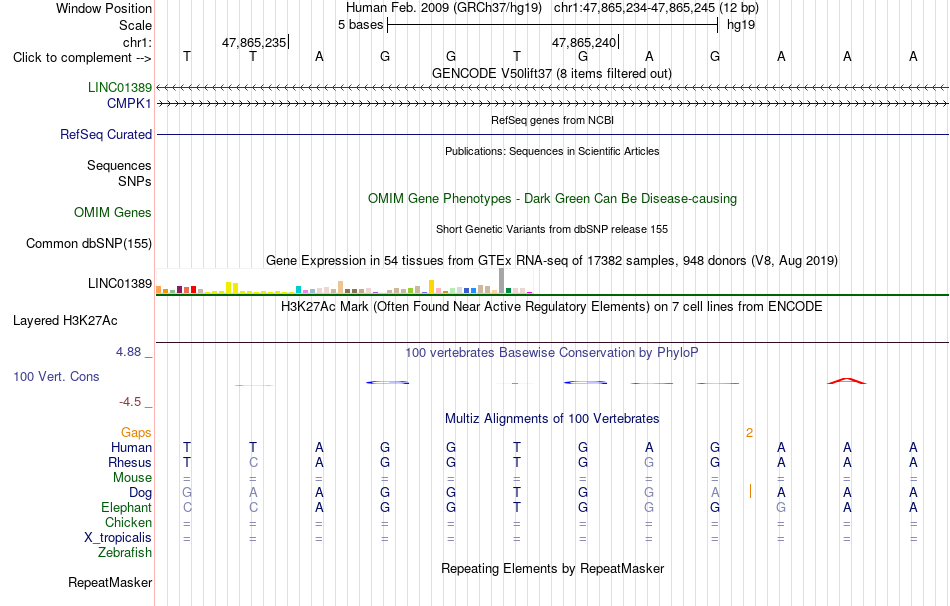Viewport: 950px width, 606px height.
Task: Click the tall gray GTEx expression bar
Action: (x=501, y=281)
